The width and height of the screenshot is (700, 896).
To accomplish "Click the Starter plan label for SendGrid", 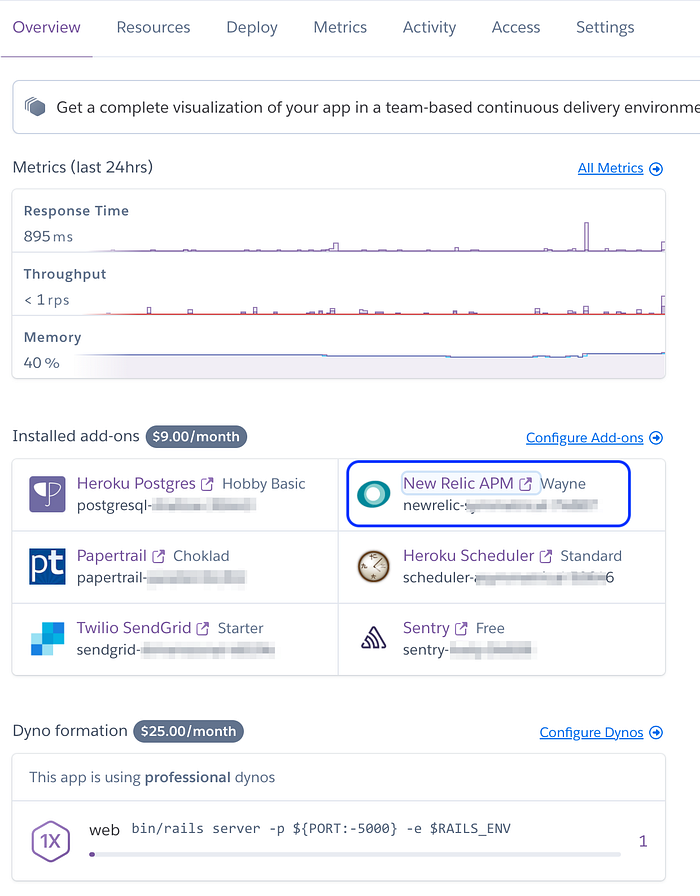I will click(x=241, y=629).
